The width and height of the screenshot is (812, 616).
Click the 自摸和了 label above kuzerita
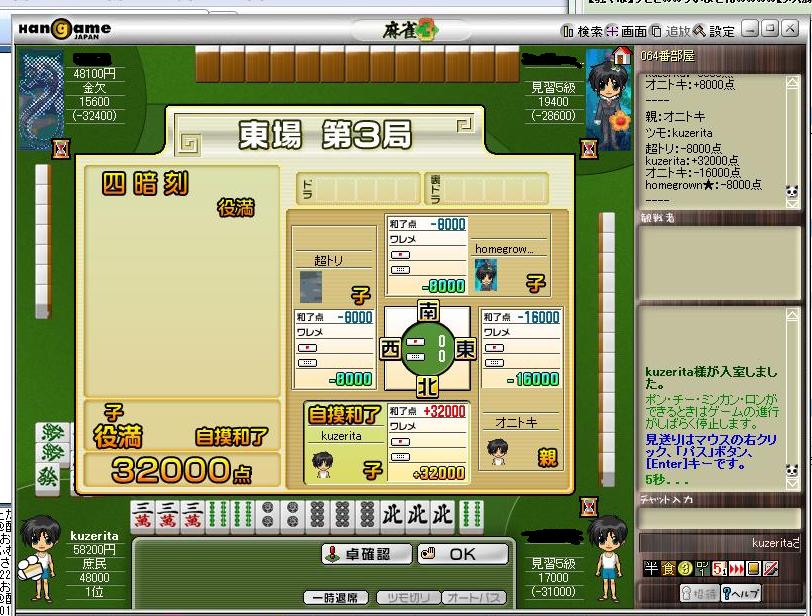(344, 415)
